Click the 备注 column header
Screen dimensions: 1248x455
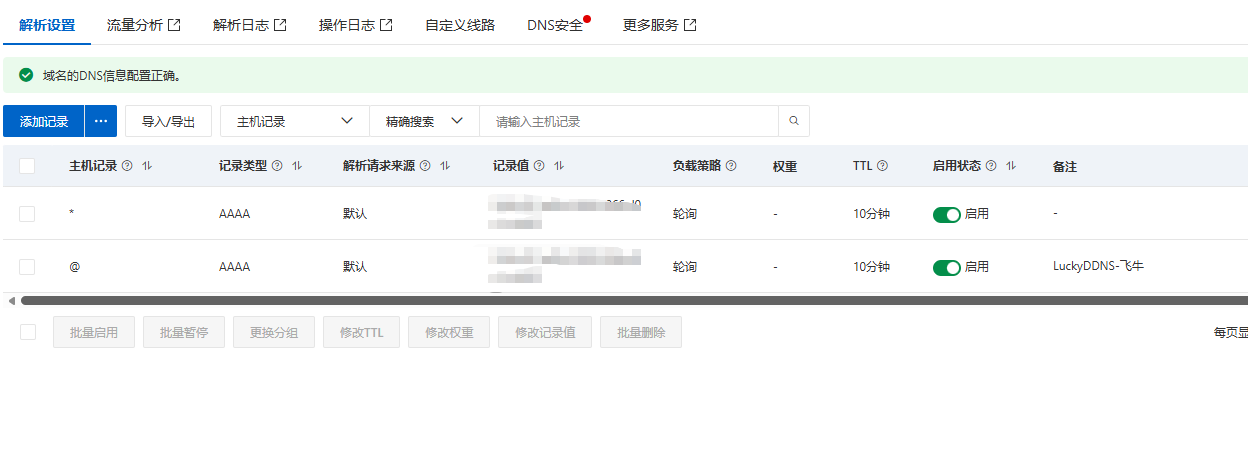tap(1065, 166)
